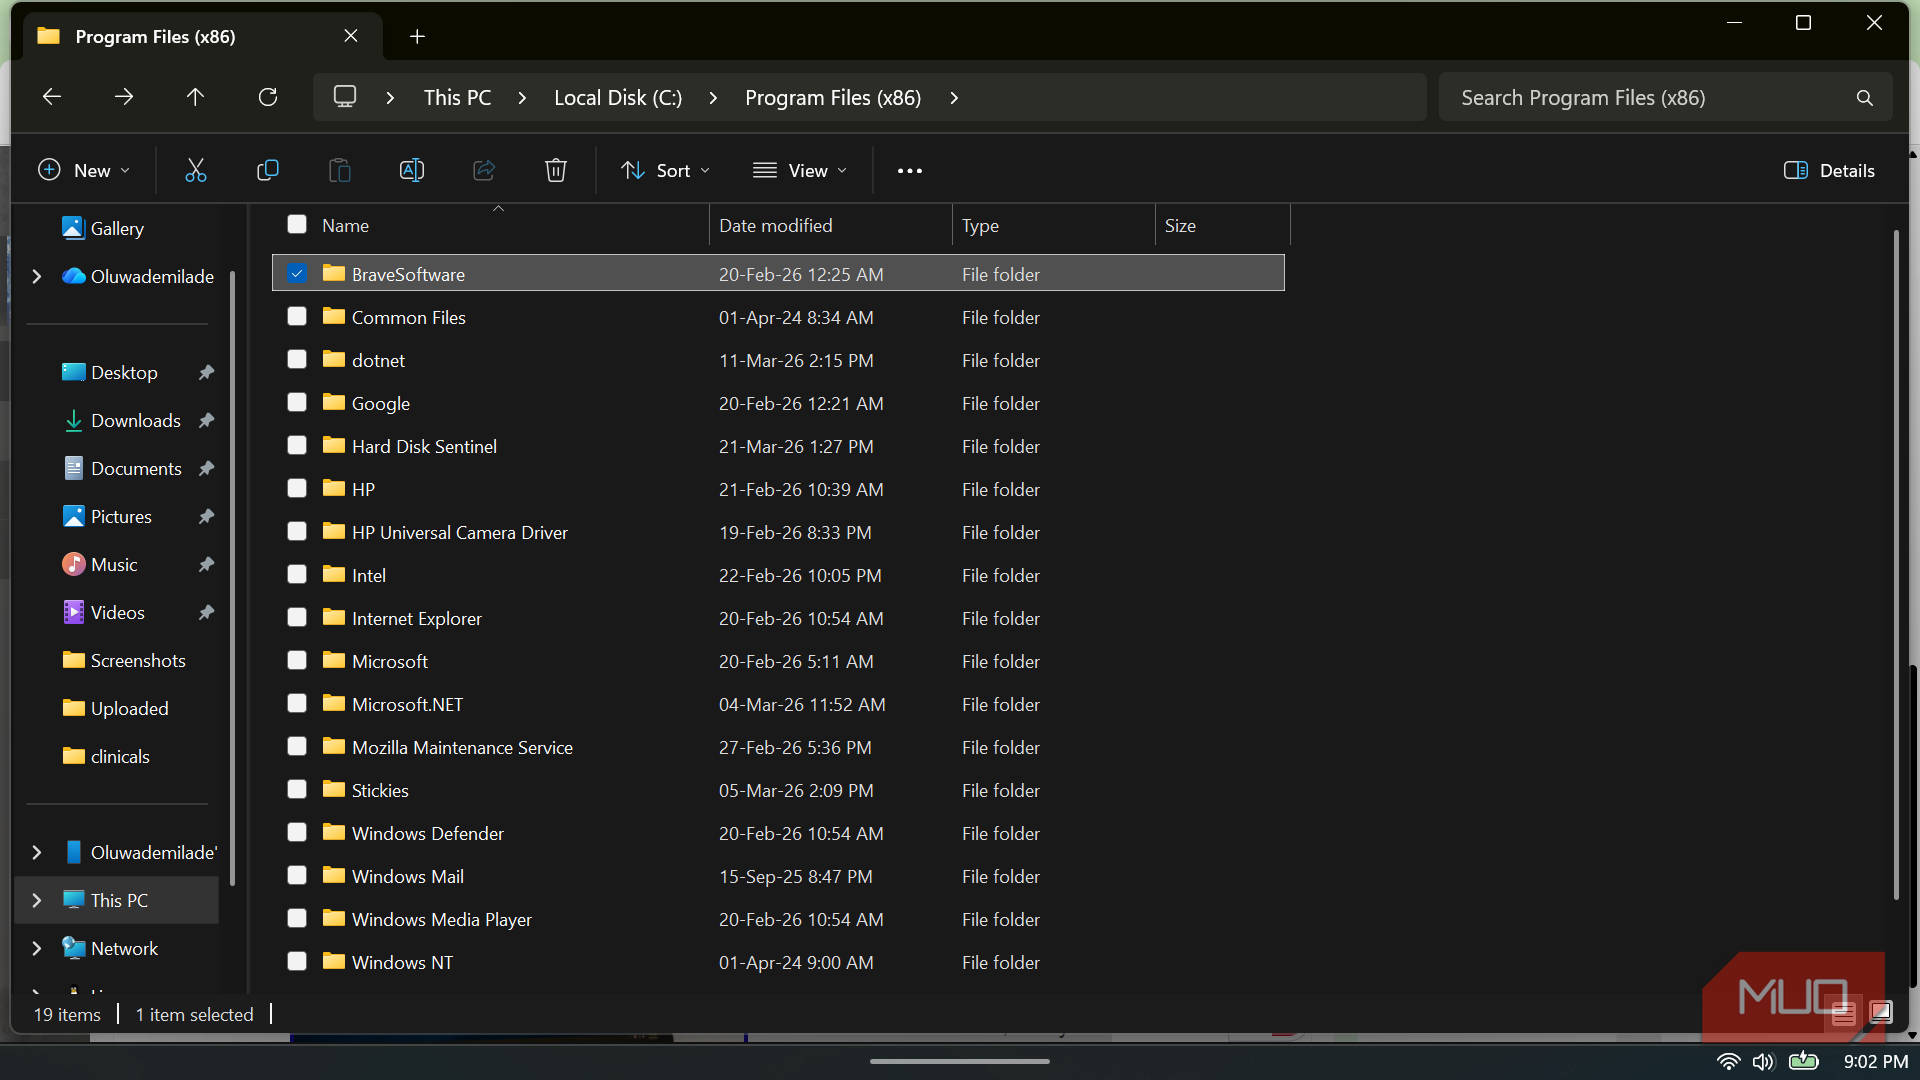Toggle the select-all checkbox in header
Image resolution: width=1920 pixels, height=1080 pixels.
tap(297, 224)
